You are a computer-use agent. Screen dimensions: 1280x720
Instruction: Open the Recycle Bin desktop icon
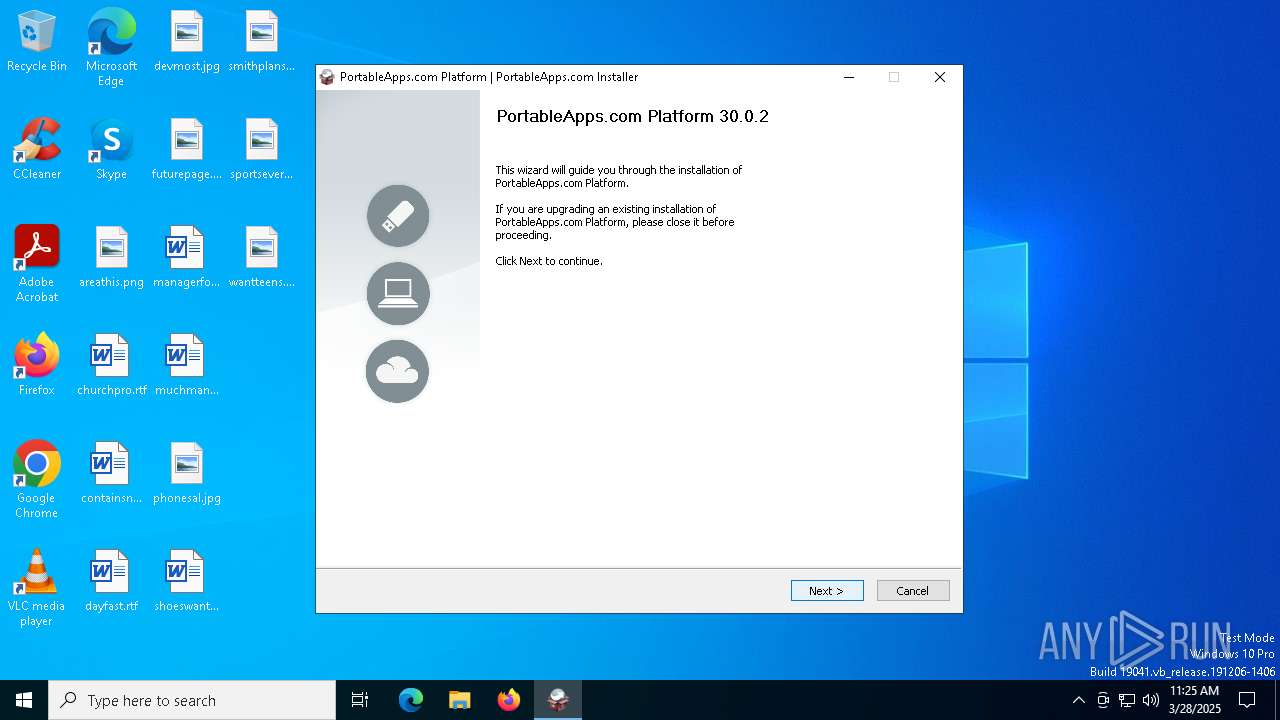coord(37,42)
